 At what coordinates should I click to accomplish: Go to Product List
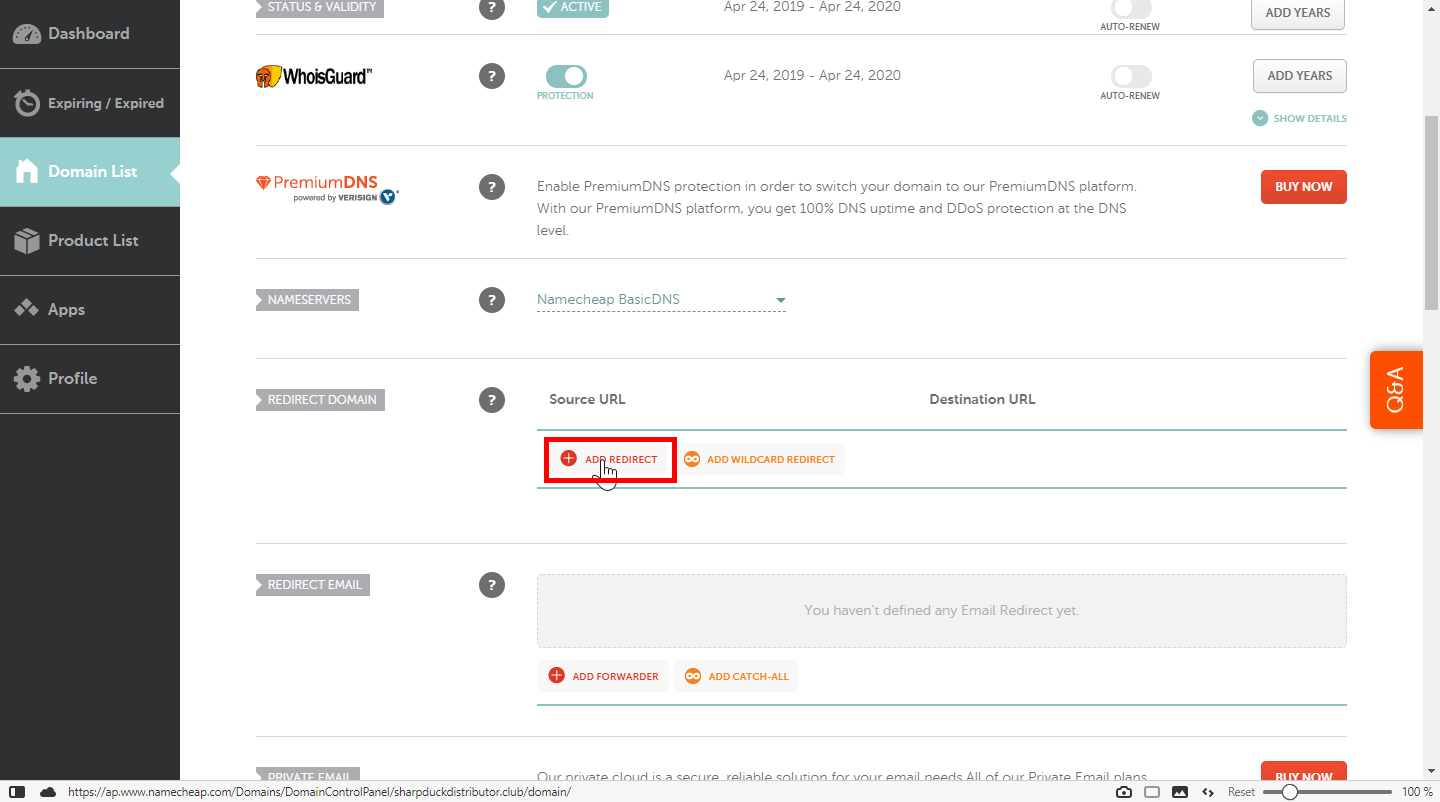pyautogui.click(x=90, y=241)
